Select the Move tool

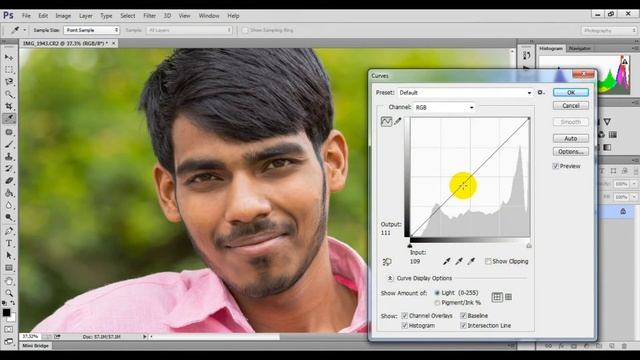(x=9, y=57)
